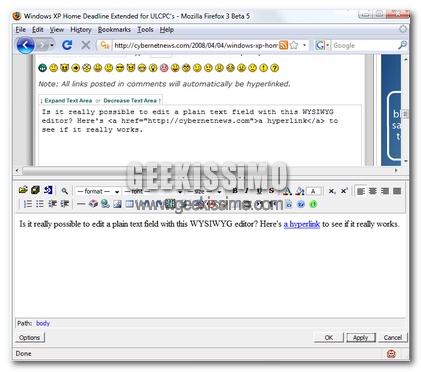The width and height of the screenshot is (421, 372).
Task: Open the Bookmarks menu
Action: click(114, 30)
